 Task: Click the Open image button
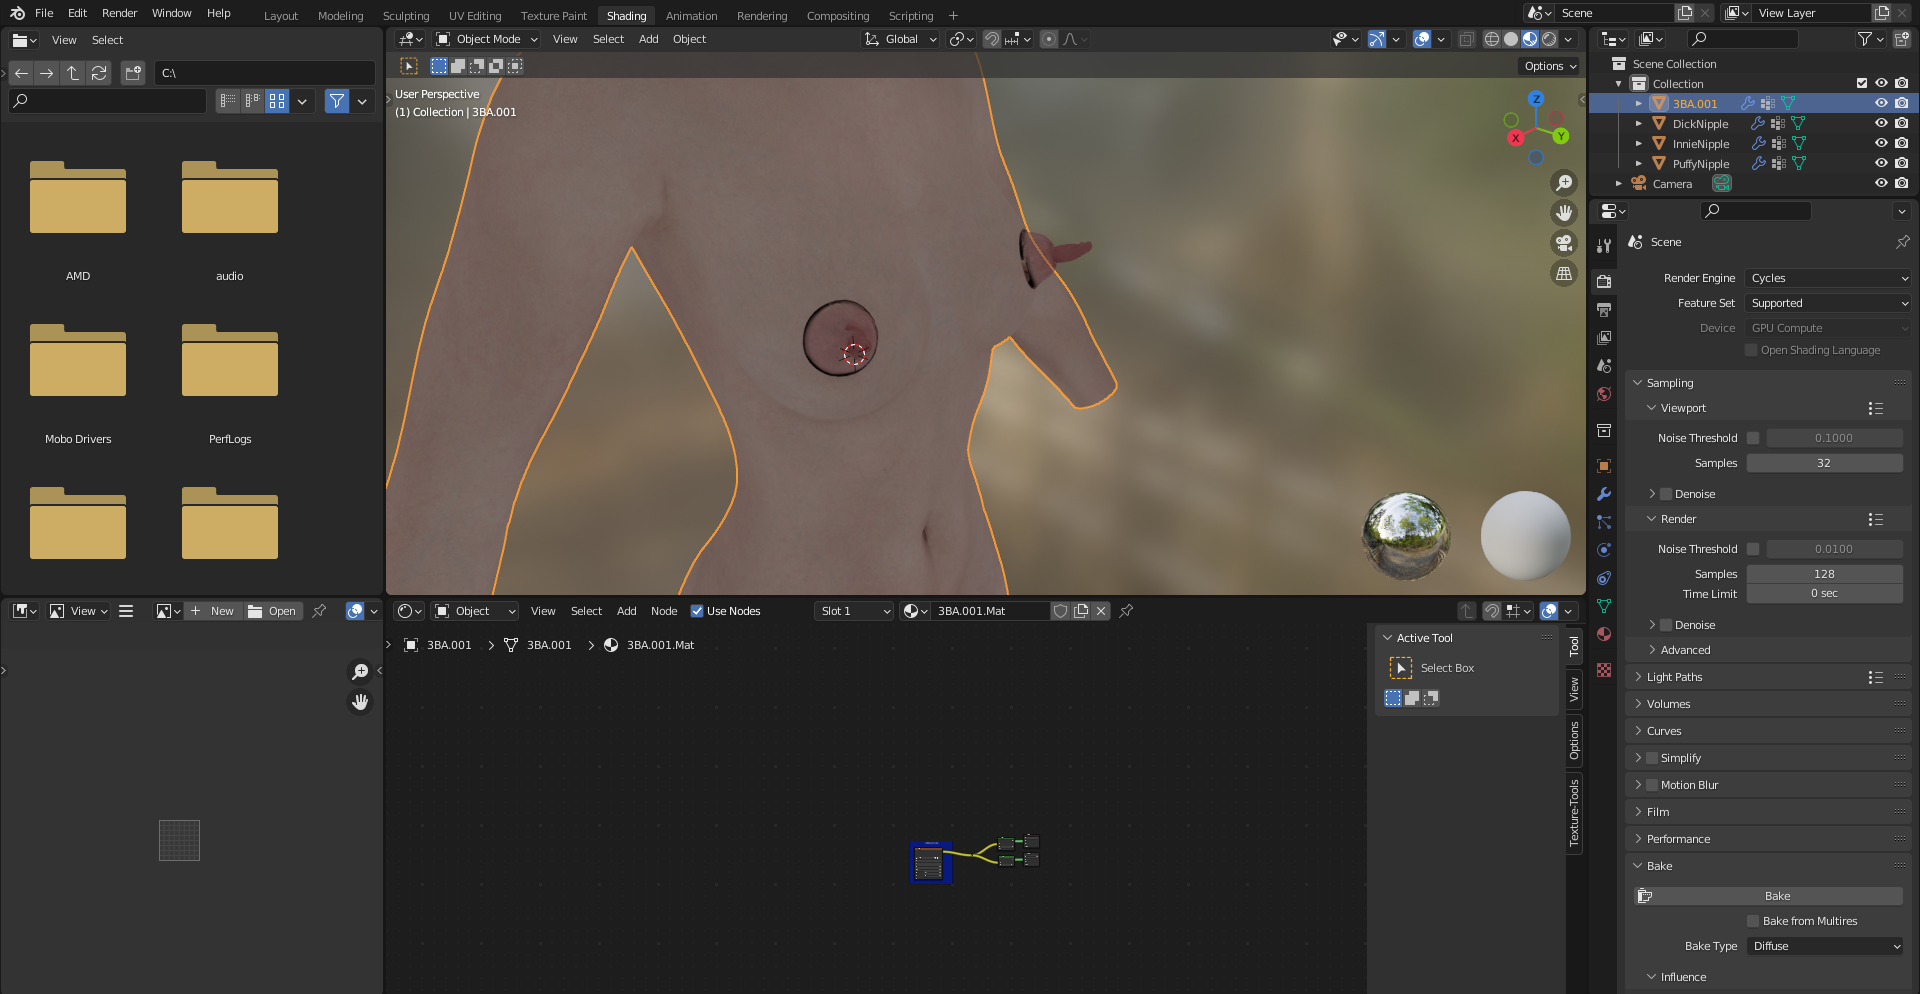(272, 611)
